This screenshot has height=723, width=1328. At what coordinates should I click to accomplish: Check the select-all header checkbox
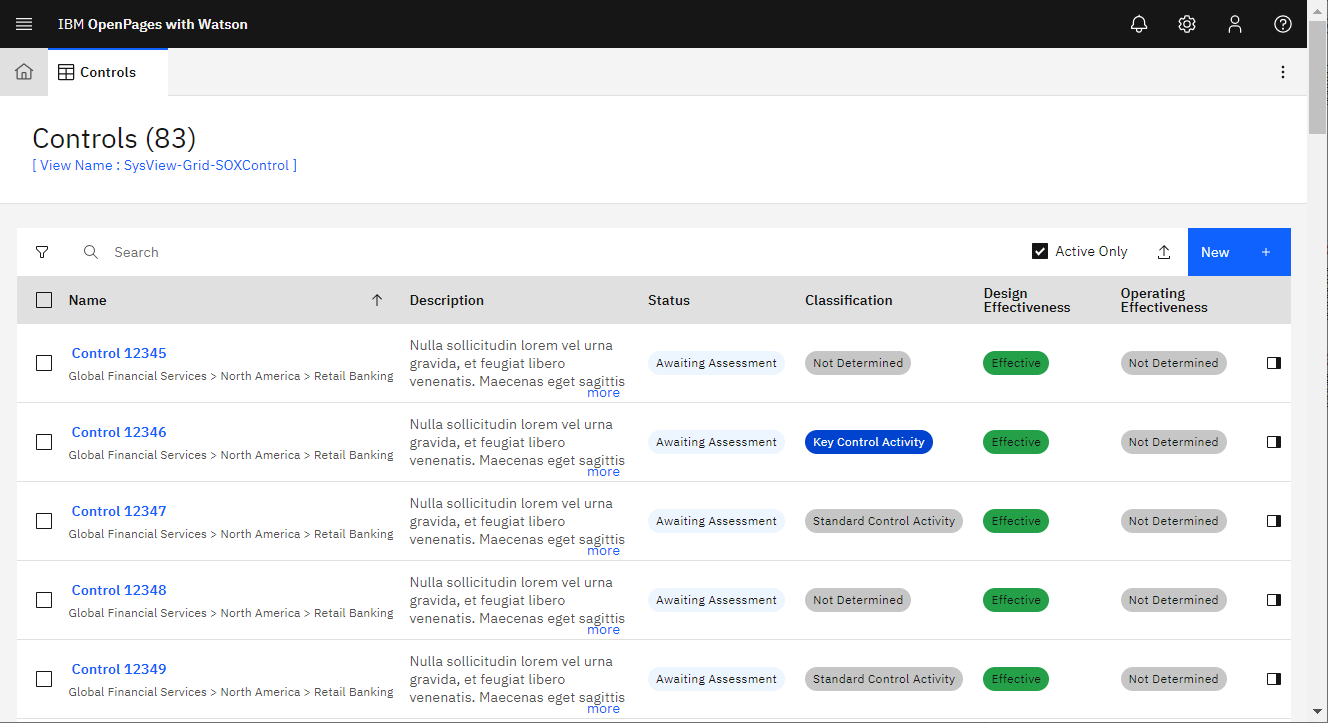44,300
